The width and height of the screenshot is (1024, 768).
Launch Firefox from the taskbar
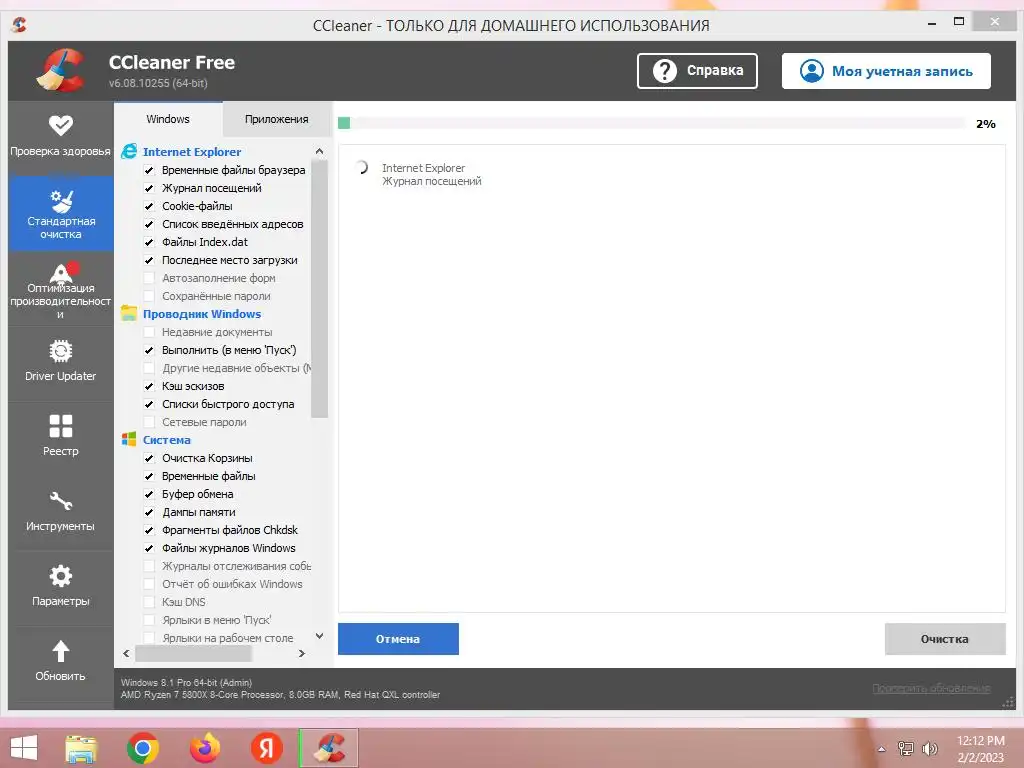coord(205,748)
